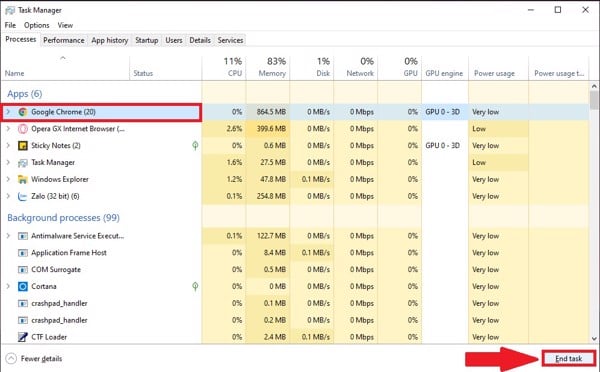Expand the Cortana process row
Image resolution: width=600 pixels, height=372 pixels.
pos(8,286)
